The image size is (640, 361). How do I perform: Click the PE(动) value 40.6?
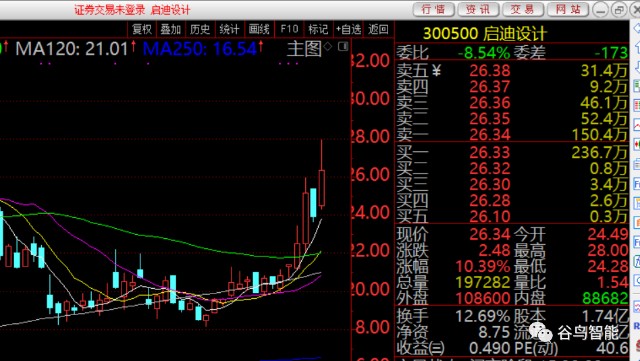pyautogui.click(x=612, y=348)
